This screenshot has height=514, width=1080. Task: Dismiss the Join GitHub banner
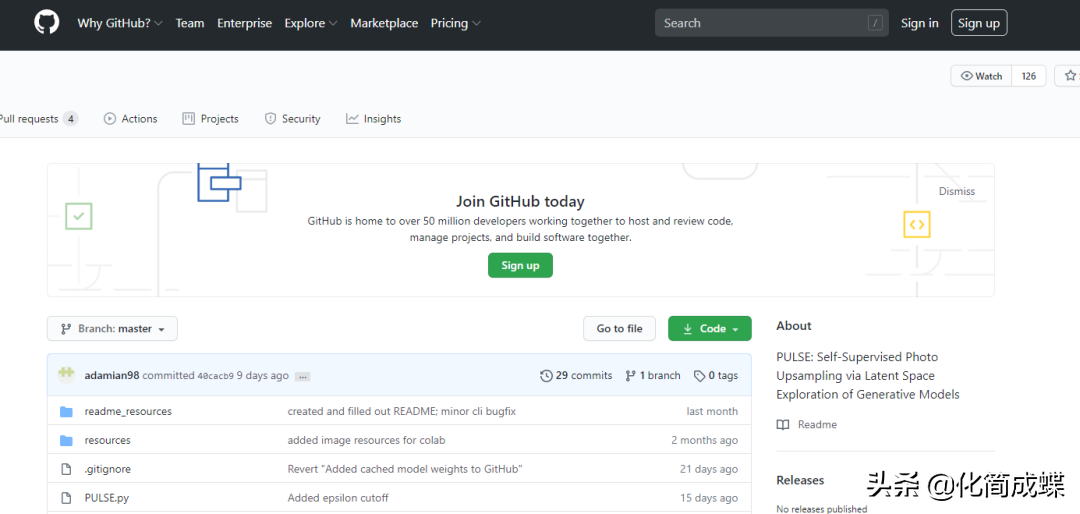coord(957,191)
